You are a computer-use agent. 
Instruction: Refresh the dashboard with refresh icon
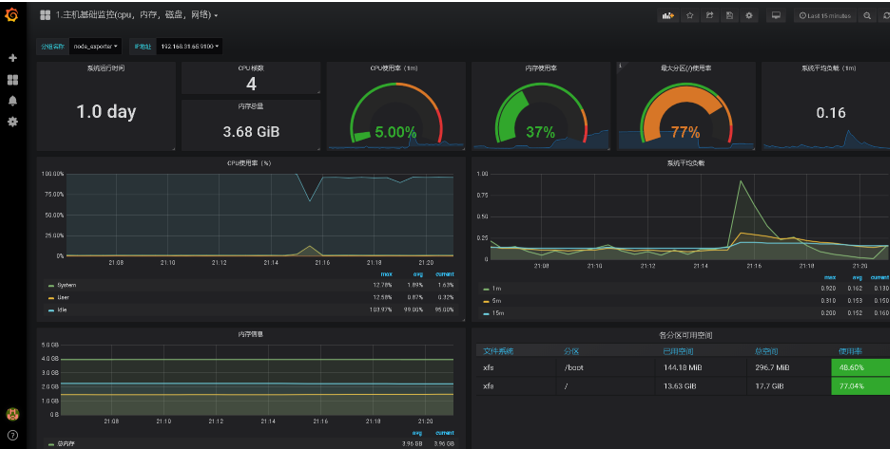[885, 16]
